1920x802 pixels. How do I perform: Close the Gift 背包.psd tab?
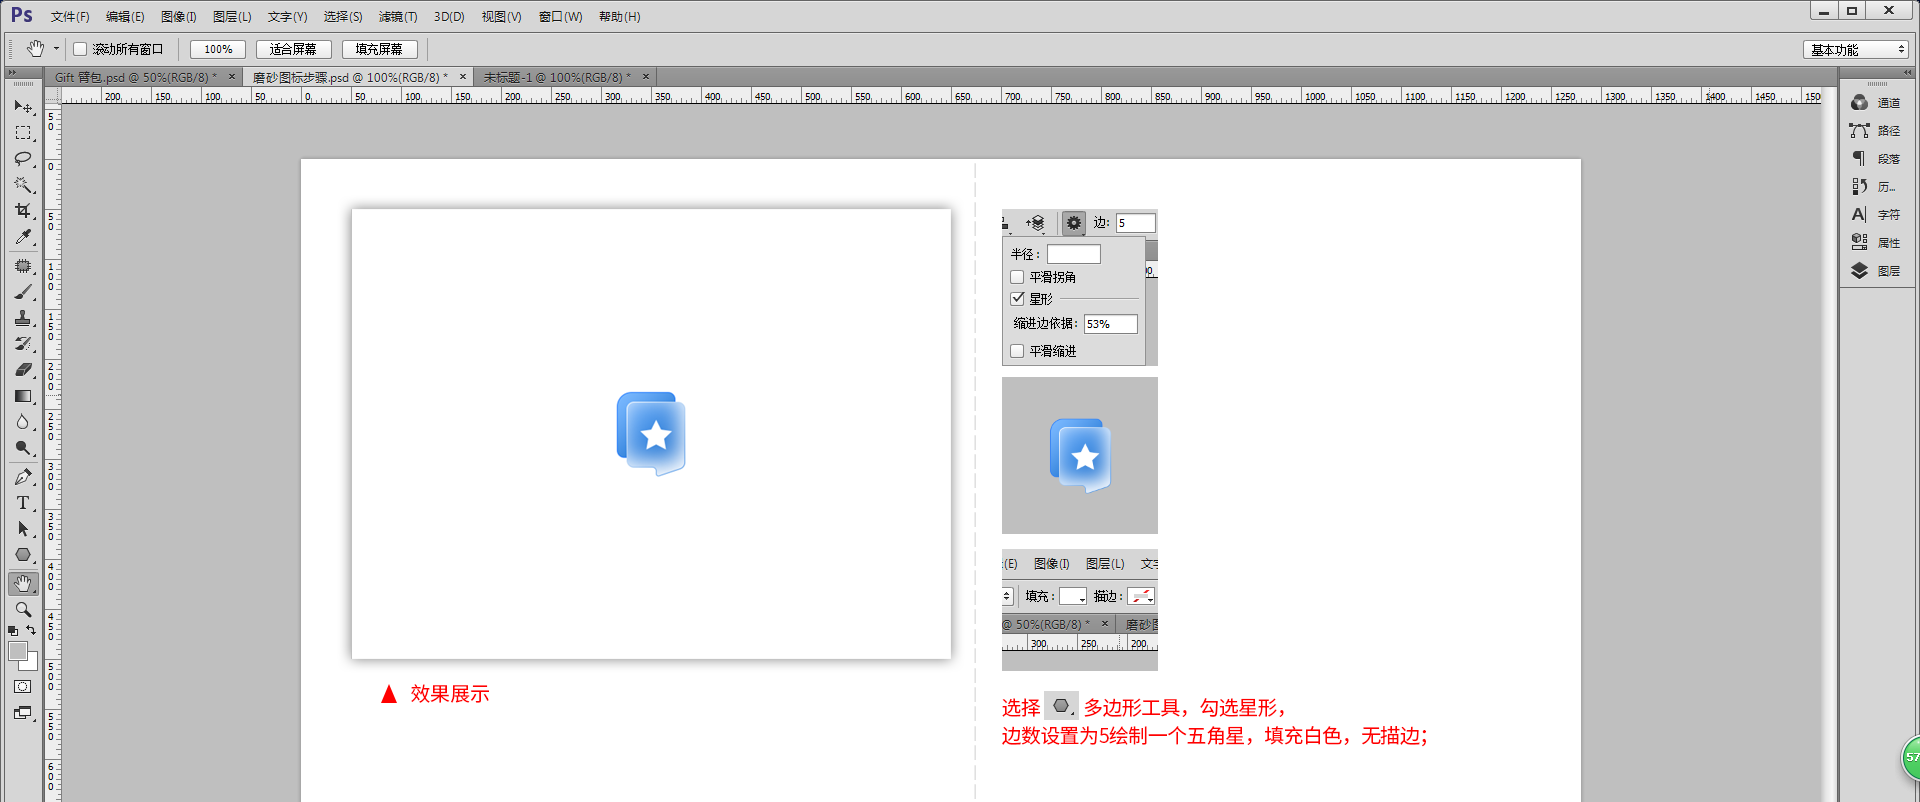[232, 77]
